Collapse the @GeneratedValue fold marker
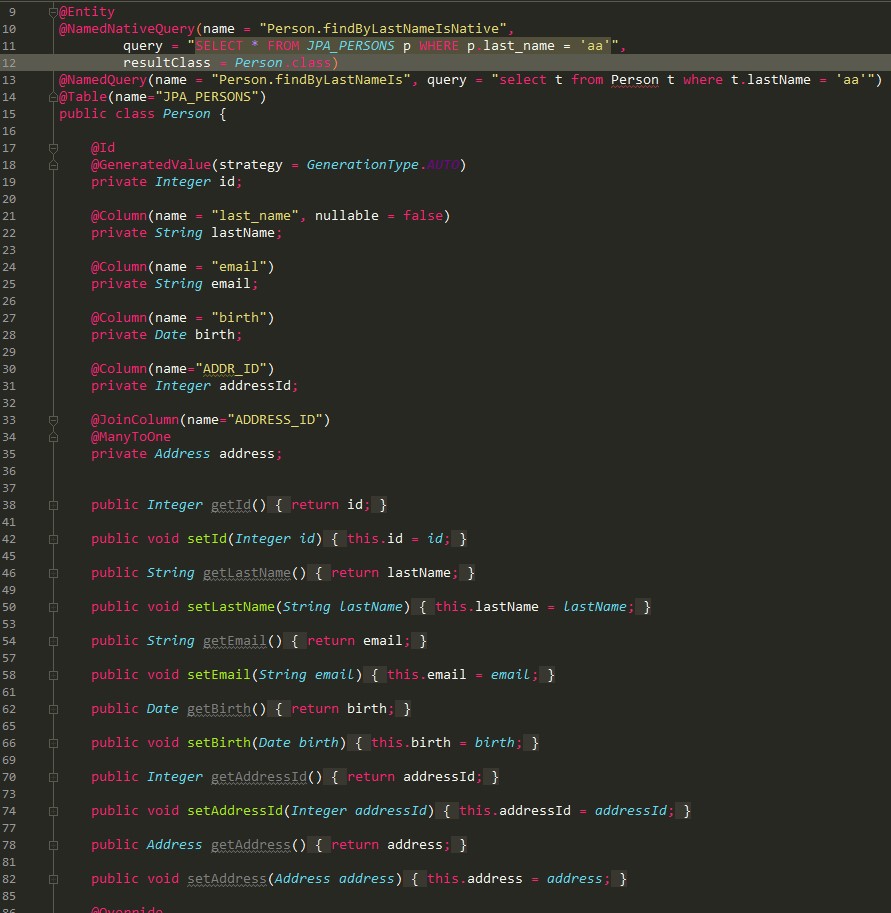Viewport: 891px width, 913px height. (52, 164)
